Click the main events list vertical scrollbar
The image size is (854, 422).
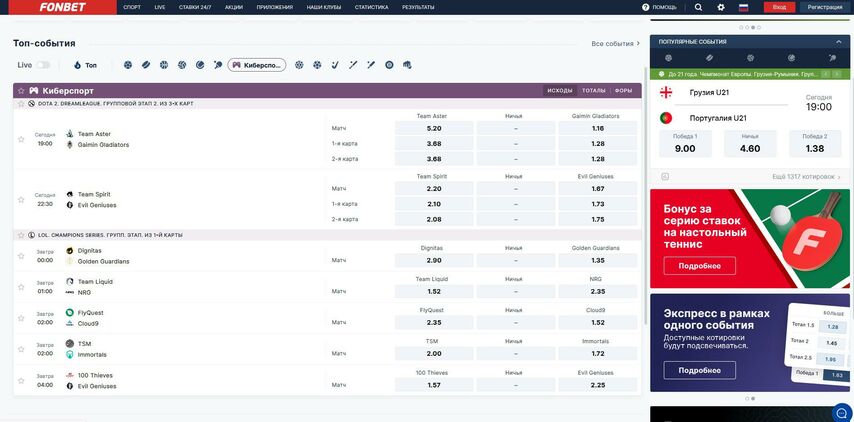click(x=646, y=196)
